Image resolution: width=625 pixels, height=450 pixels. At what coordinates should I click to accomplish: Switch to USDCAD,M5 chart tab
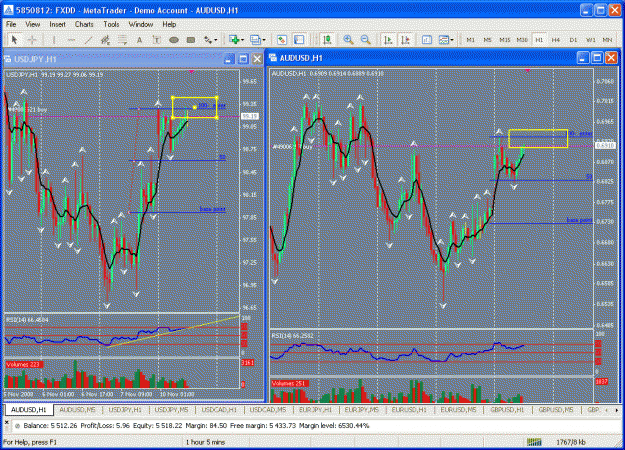[267, 410]
